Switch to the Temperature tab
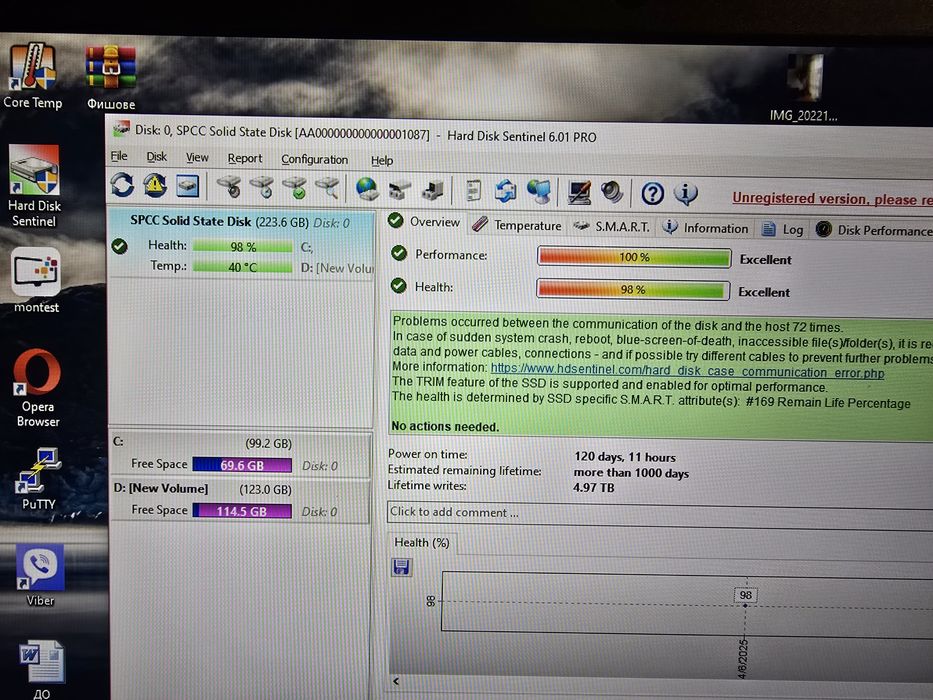Screen dimensions: 933x700 (x=516, y=225)
